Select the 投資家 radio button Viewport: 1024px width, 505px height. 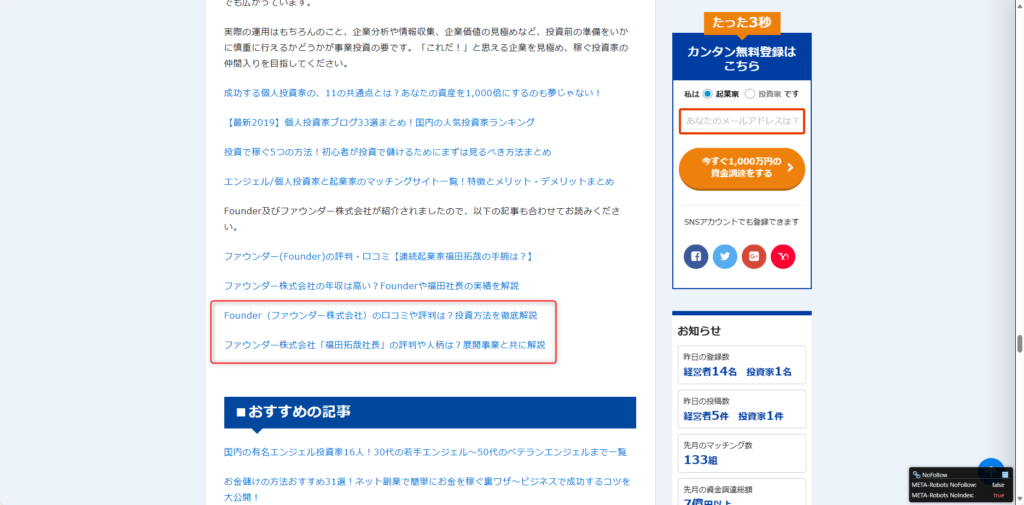(750, 93)
